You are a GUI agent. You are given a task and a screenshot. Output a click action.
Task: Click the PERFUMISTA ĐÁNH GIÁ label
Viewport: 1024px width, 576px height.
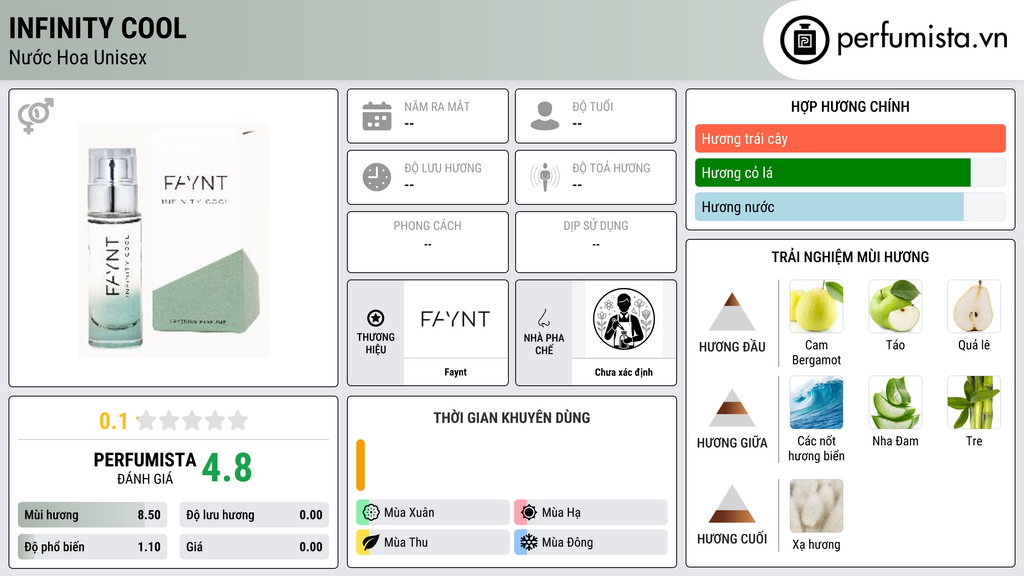[145, 468]
